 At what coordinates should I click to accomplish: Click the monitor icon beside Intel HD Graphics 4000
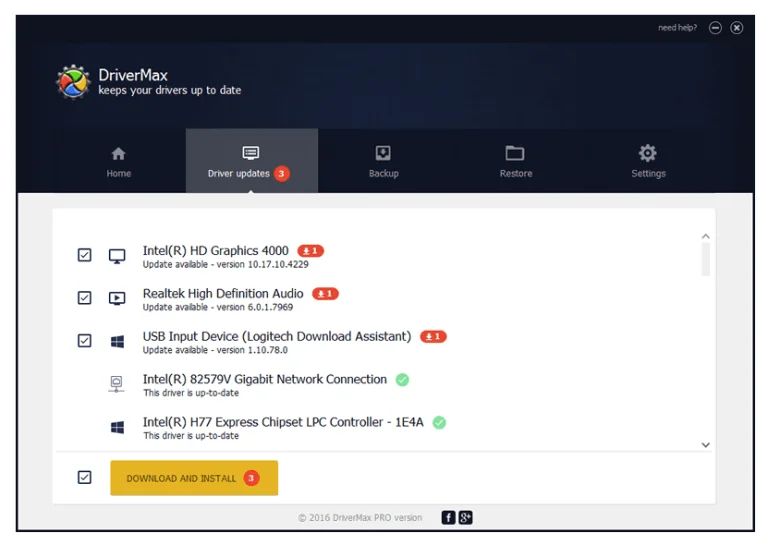(117, 256)
